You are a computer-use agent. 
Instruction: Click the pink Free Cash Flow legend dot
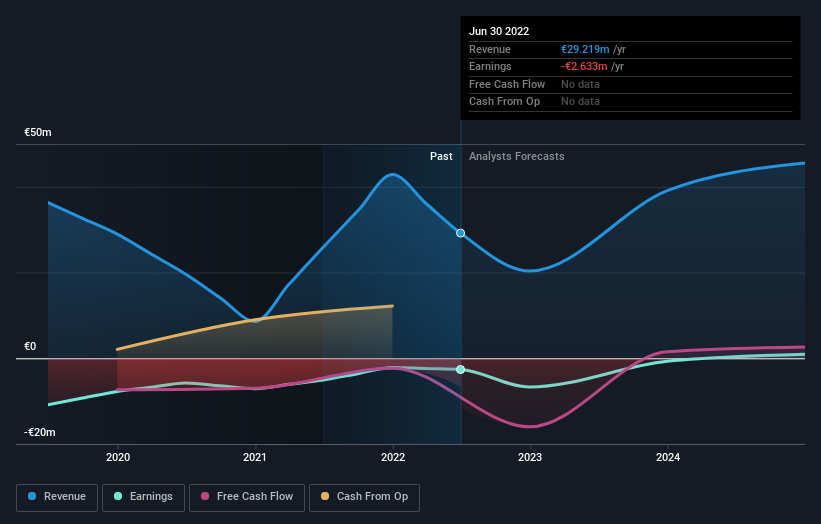[x=205, y=496]
